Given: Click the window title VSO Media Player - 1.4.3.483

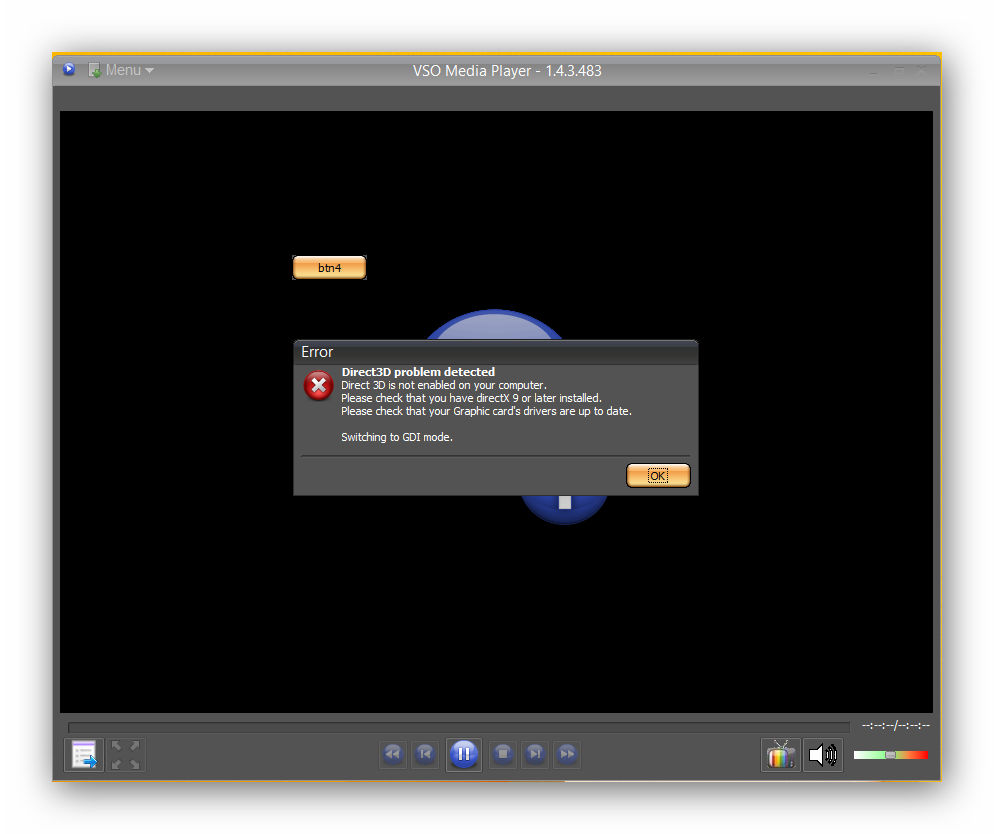Looking at the screenshot, I should point(507,70).
